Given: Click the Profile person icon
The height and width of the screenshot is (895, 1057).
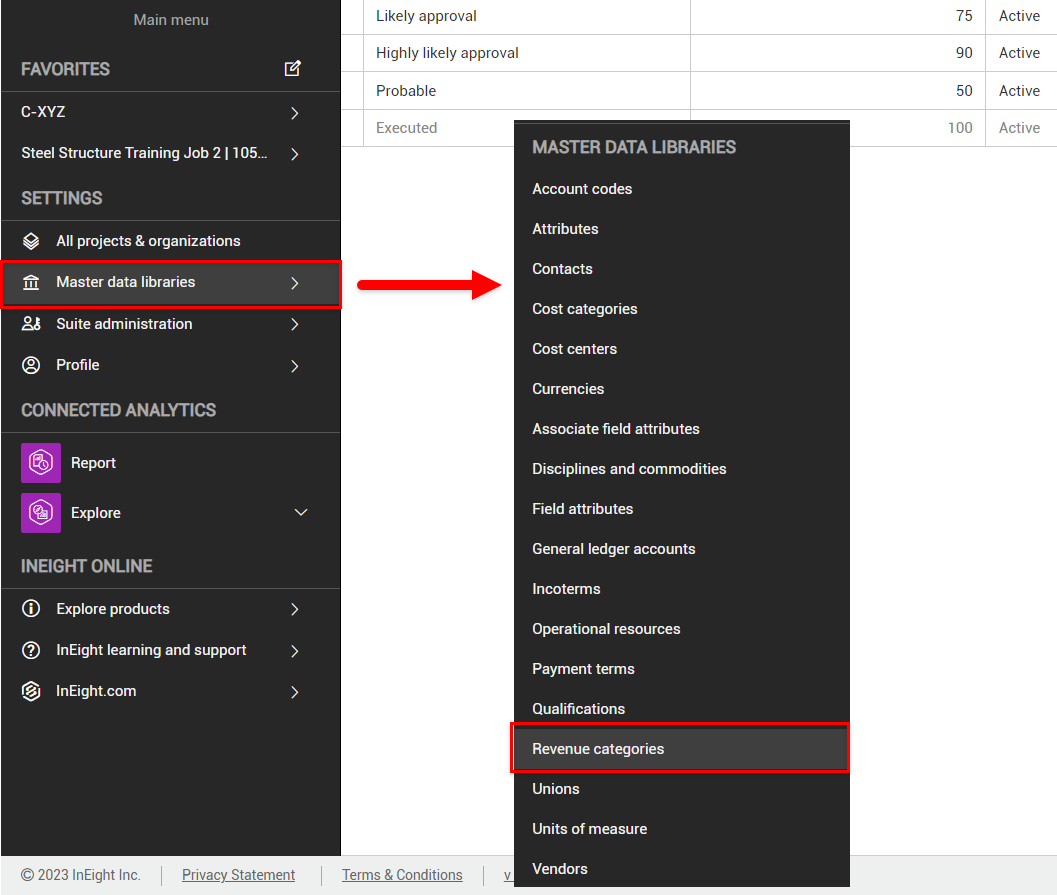Looking at the screenshot, I should [x=32, y=365].
